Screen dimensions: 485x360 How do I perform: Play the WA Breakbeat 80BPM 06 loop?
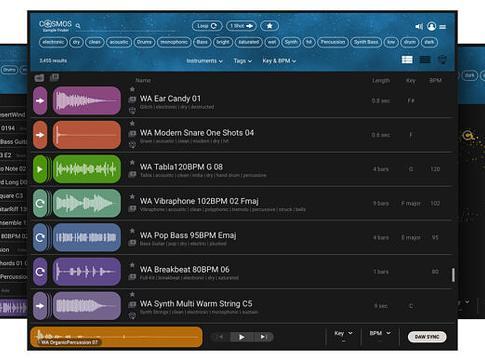point(40,272)
